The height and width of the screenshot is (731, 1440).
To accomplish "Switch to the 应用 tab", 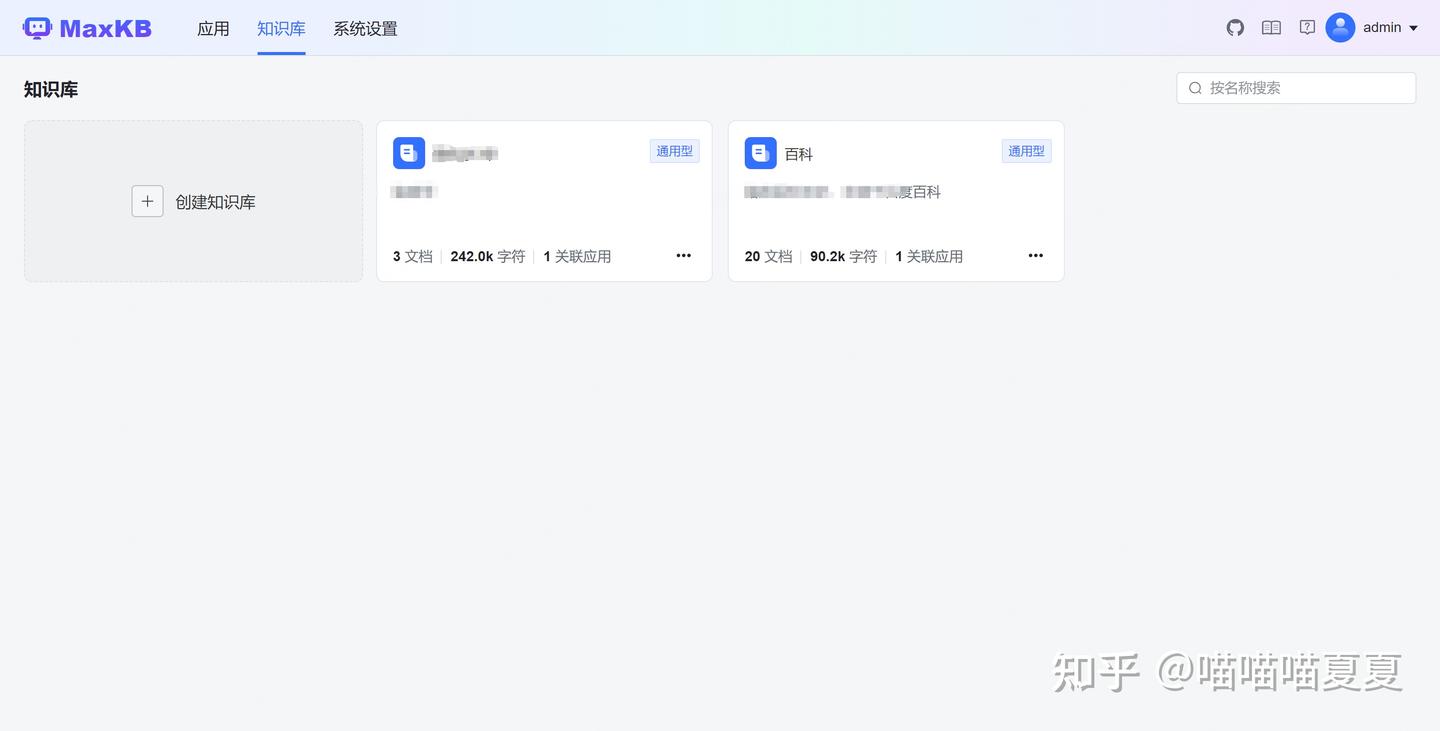I will 213,29.
